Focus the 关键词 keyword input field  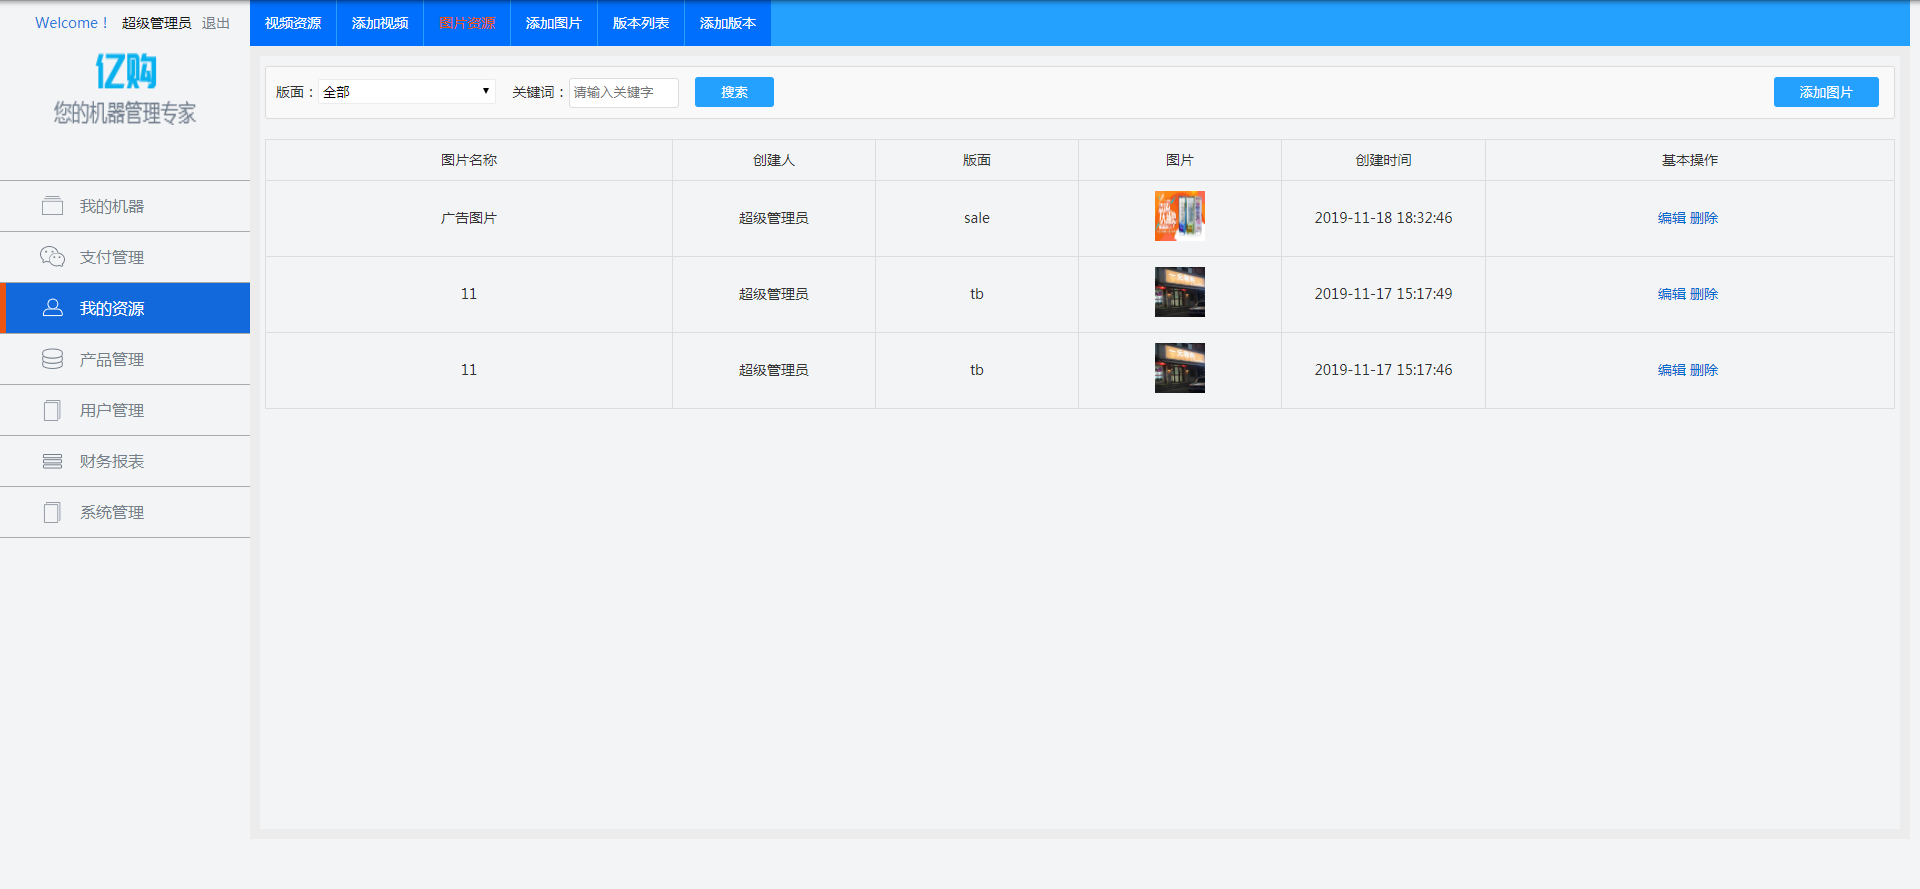coord(624,92)
